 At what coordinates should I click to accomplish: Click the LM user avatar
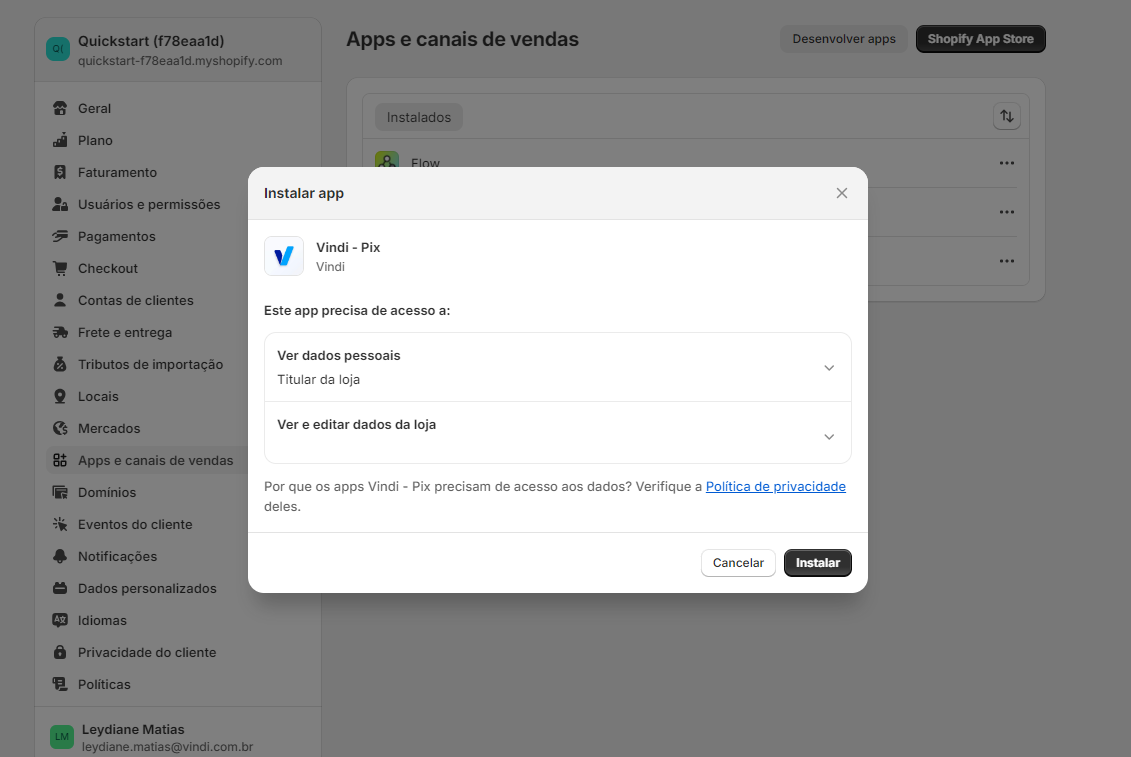click(x=62, y=737)
